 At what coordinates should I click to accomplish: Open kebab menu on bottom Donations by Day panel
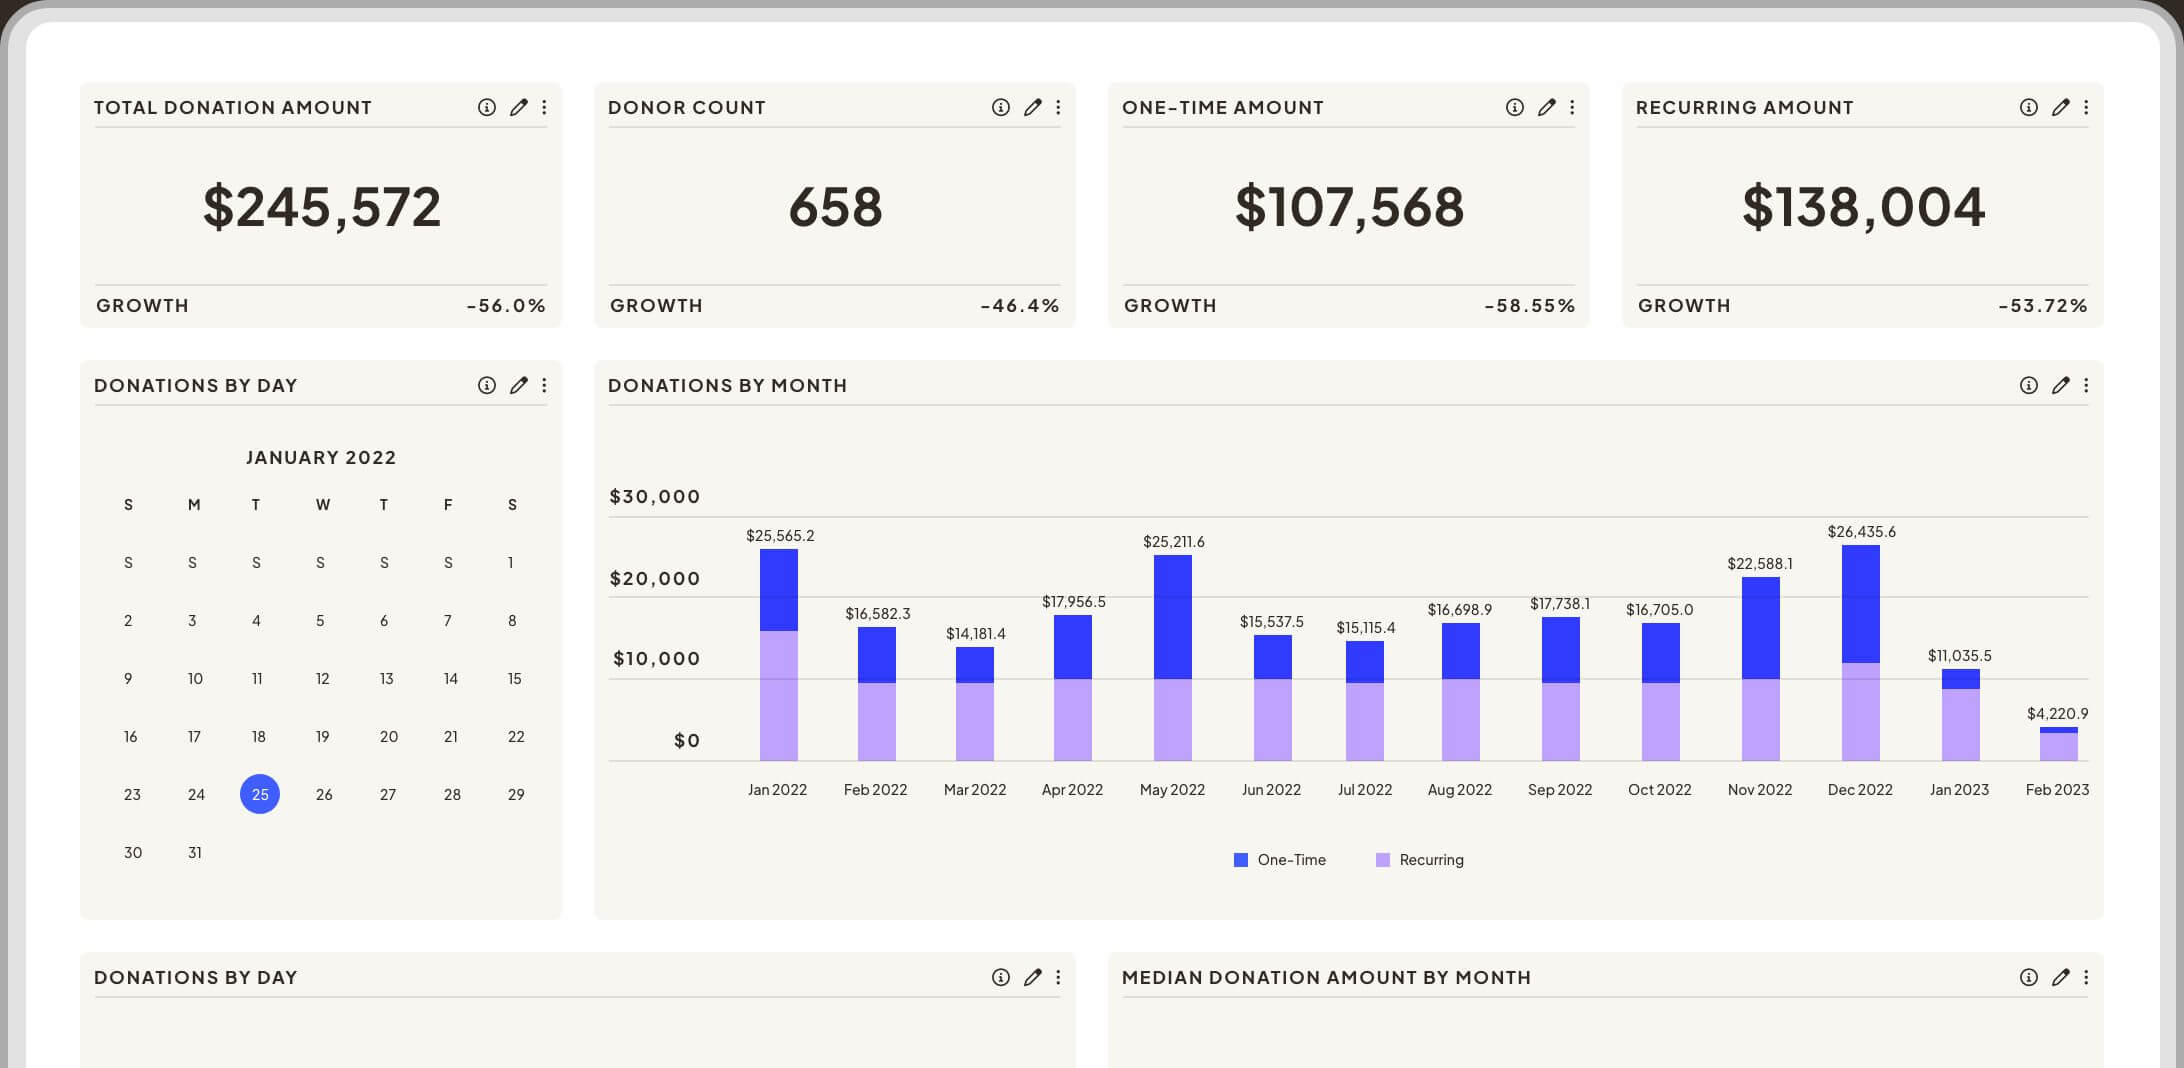click(1058, 977)
